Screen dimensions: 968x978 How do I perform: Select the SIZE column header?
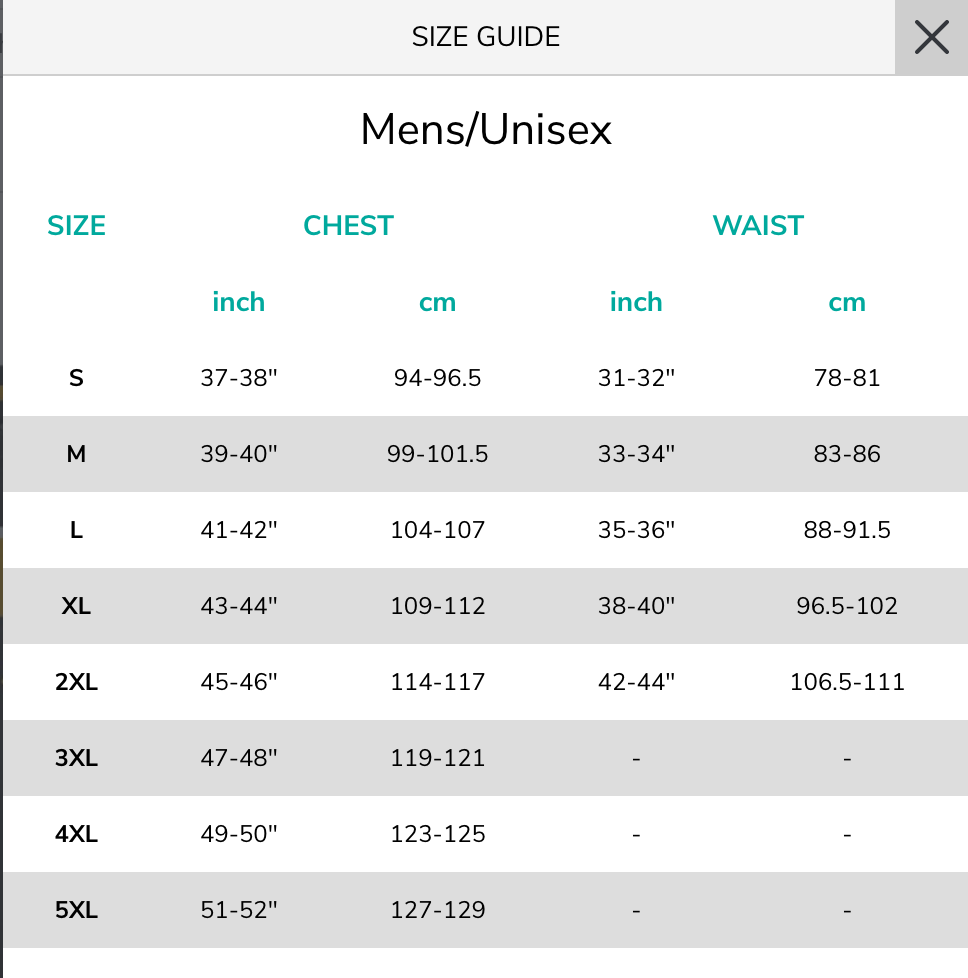tap(76, 225)
